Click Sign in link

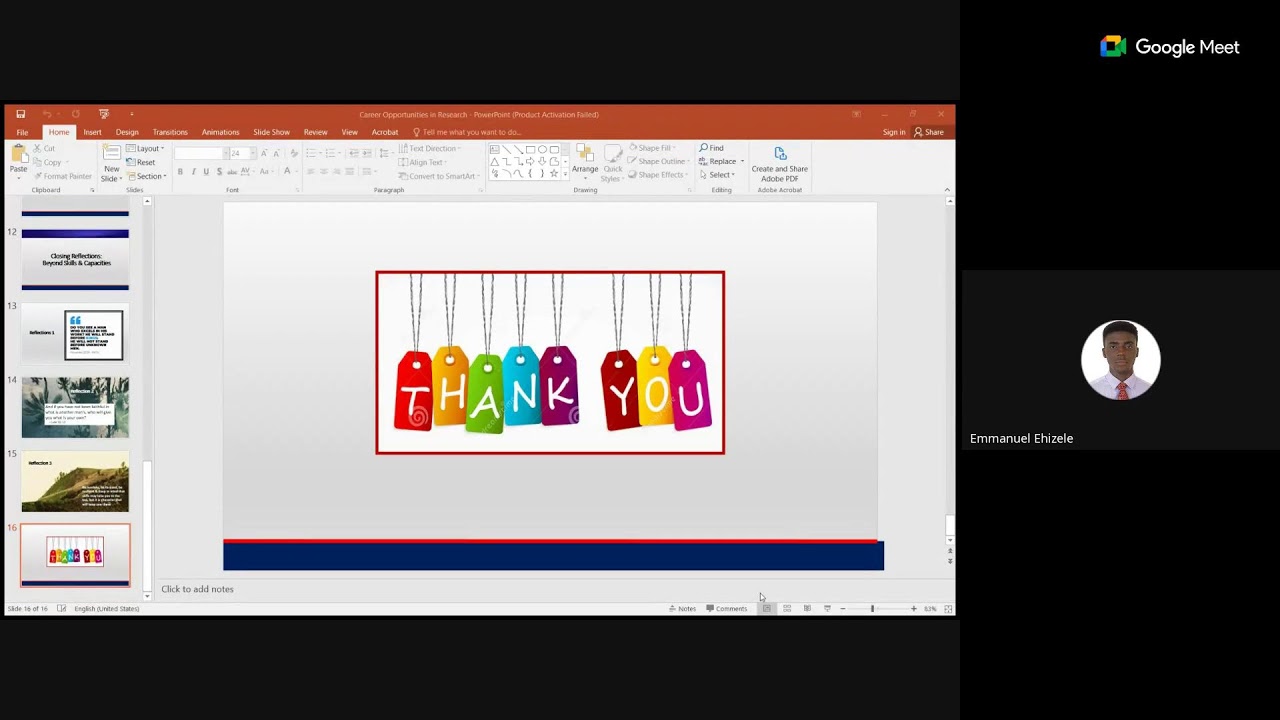[x=894, y=132]
